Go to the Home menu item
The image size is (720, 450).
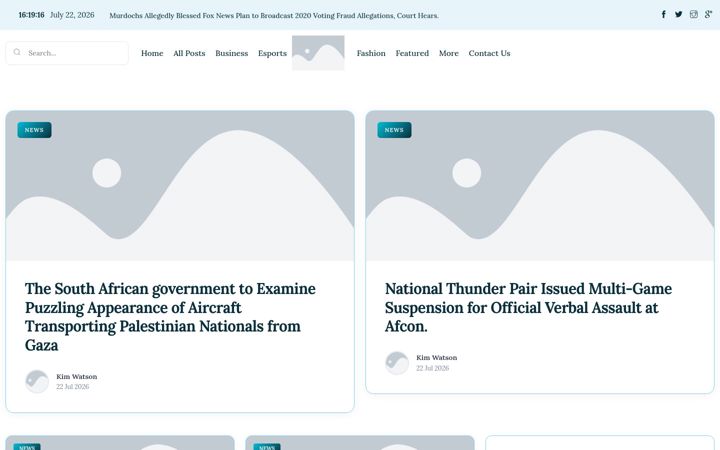coord(152,53)
